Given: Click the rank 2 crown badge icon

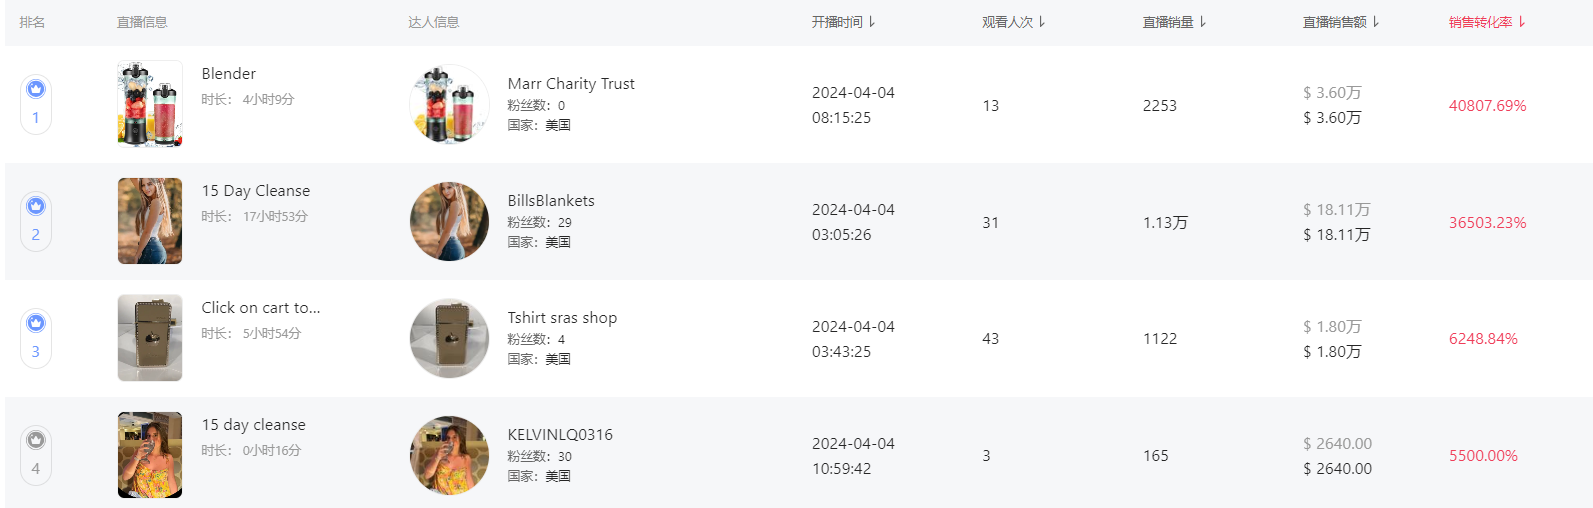Looking at the screenshot, I should coord(36,206).
